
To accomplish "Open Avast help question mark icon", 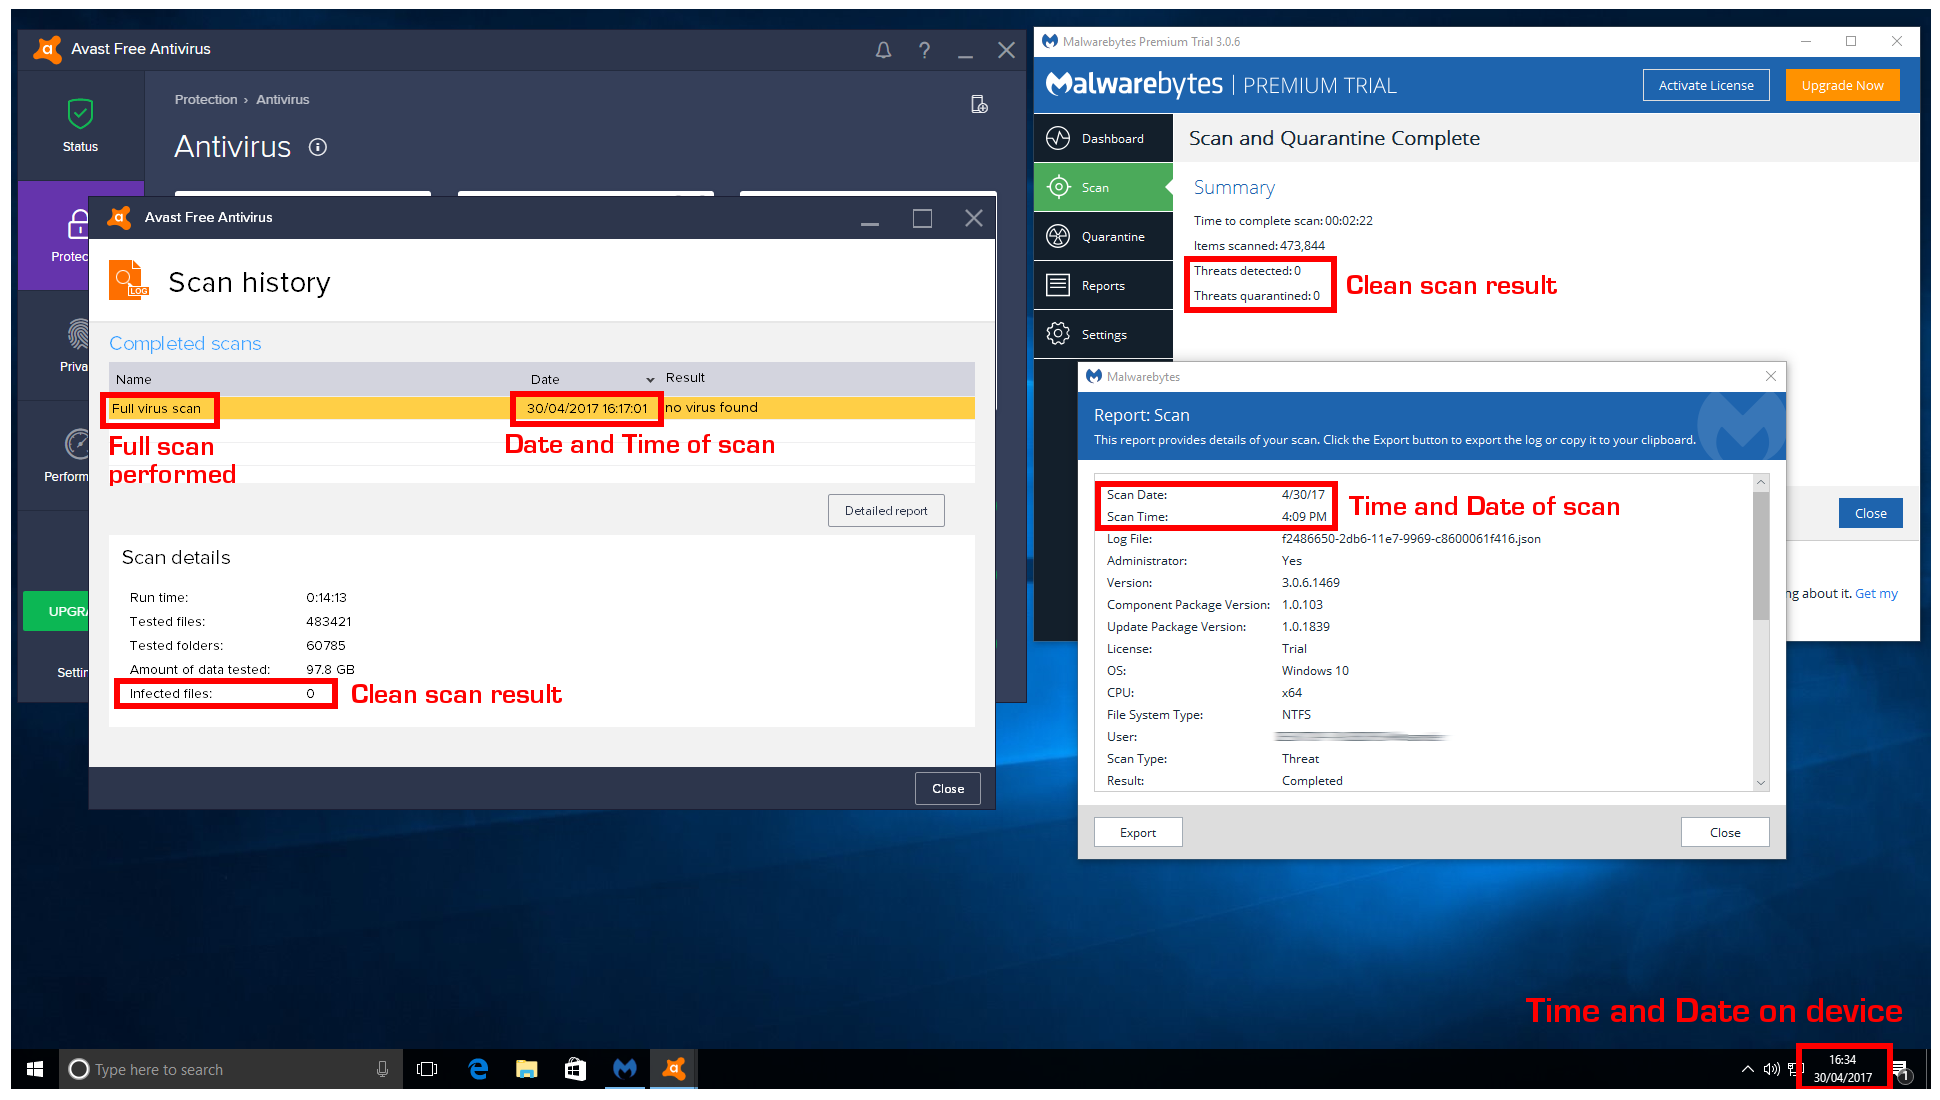I will pyautogui.click(x=925, y=50).
